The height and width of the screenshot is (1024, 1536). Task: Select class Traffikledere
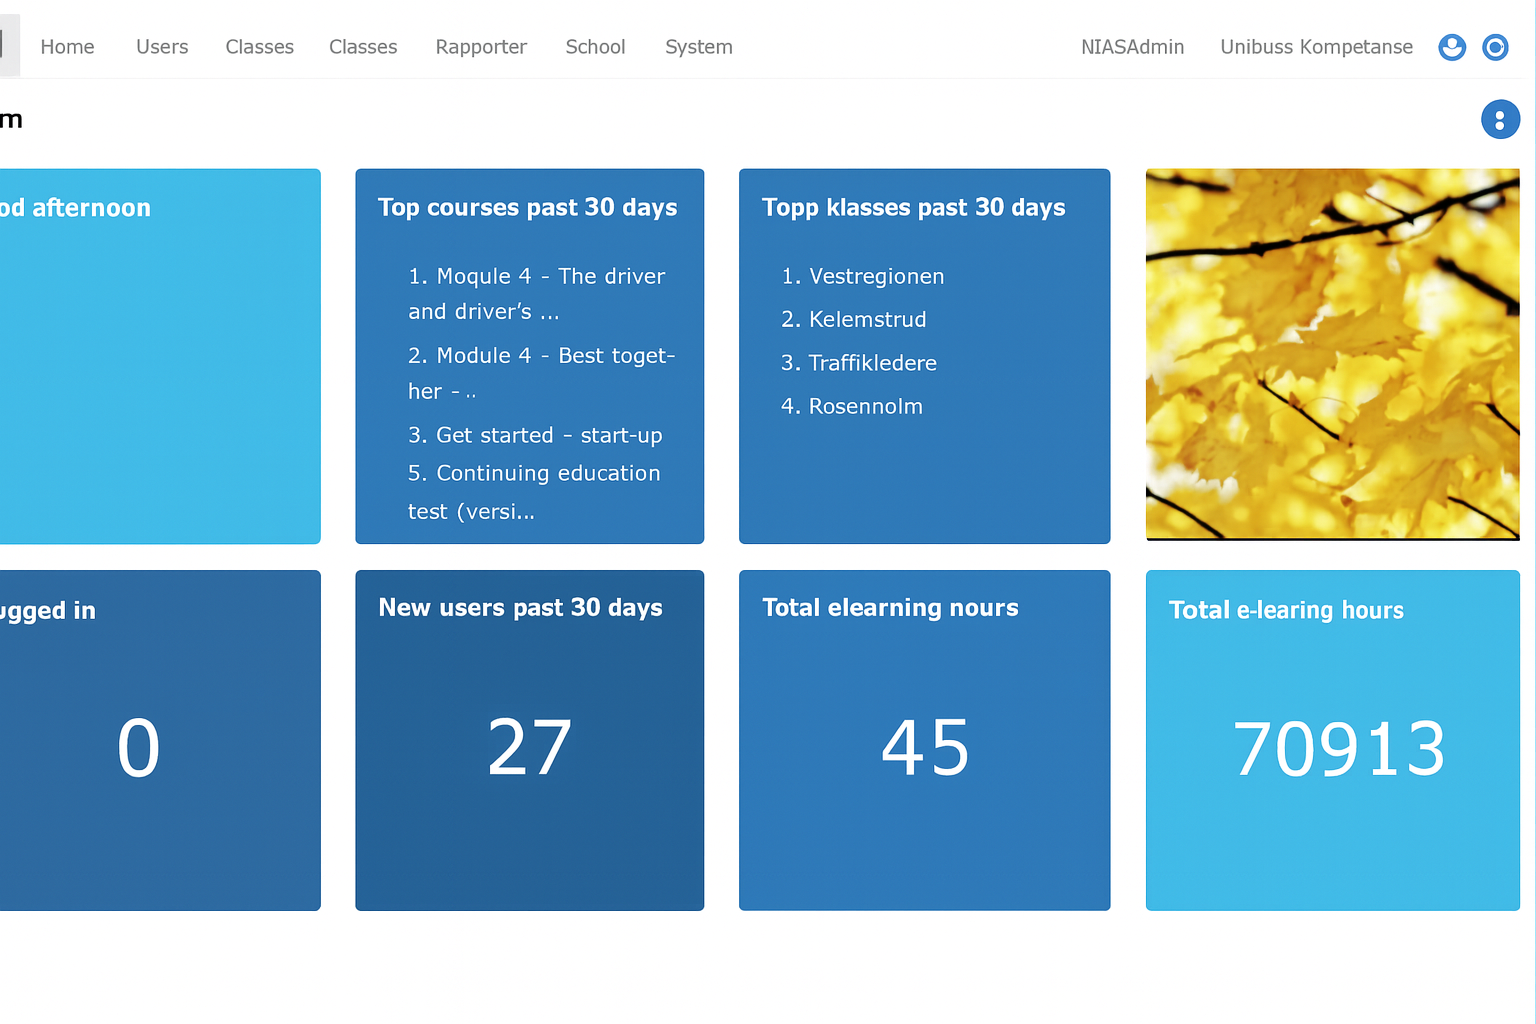(859, 363)
